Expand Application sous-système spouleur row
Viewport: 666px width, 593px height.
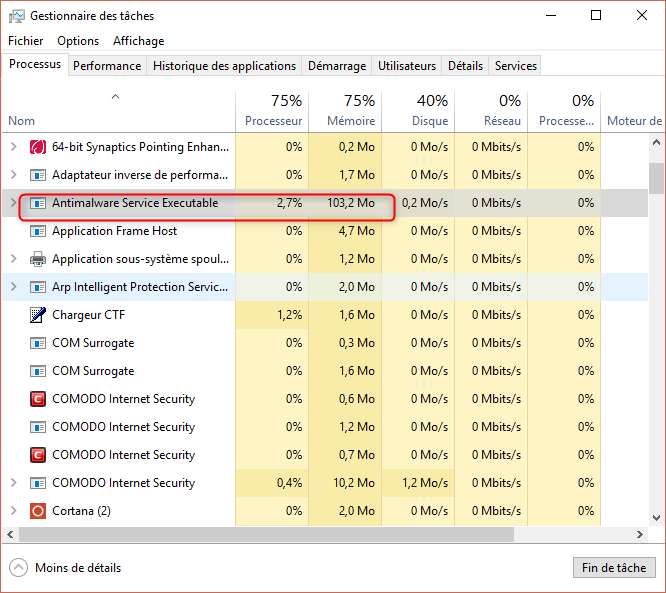pyautogui.click(x=14, y=259)
